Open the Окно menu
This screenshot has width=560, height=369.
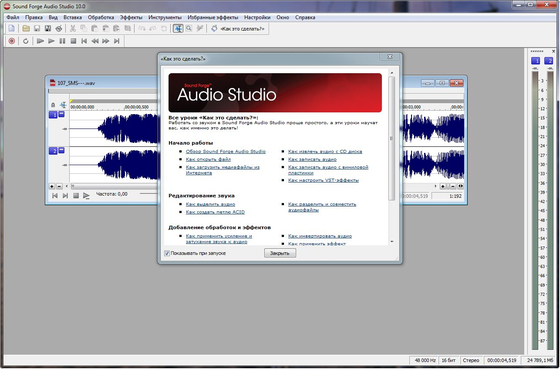coord(282,17)
